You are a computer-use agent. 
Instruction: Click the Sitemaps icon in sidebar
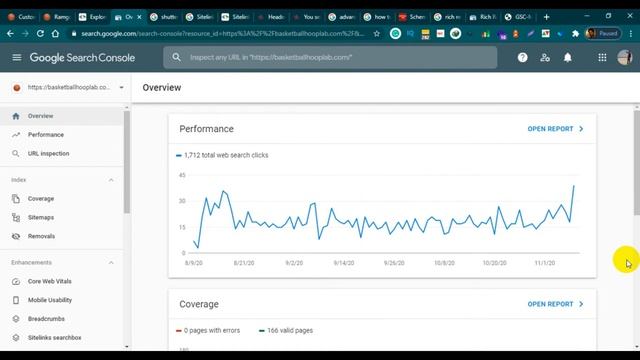pyautogui.click(x=16, y=218)
